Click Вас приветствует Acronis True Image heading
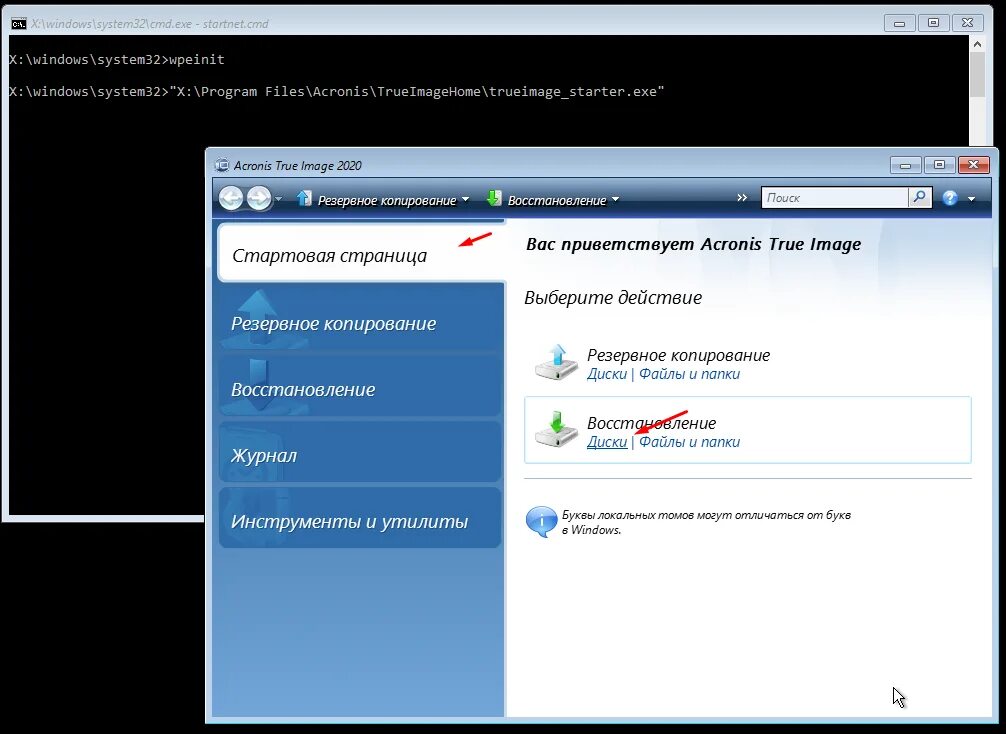1006x734 pixels. pos(694,244)
